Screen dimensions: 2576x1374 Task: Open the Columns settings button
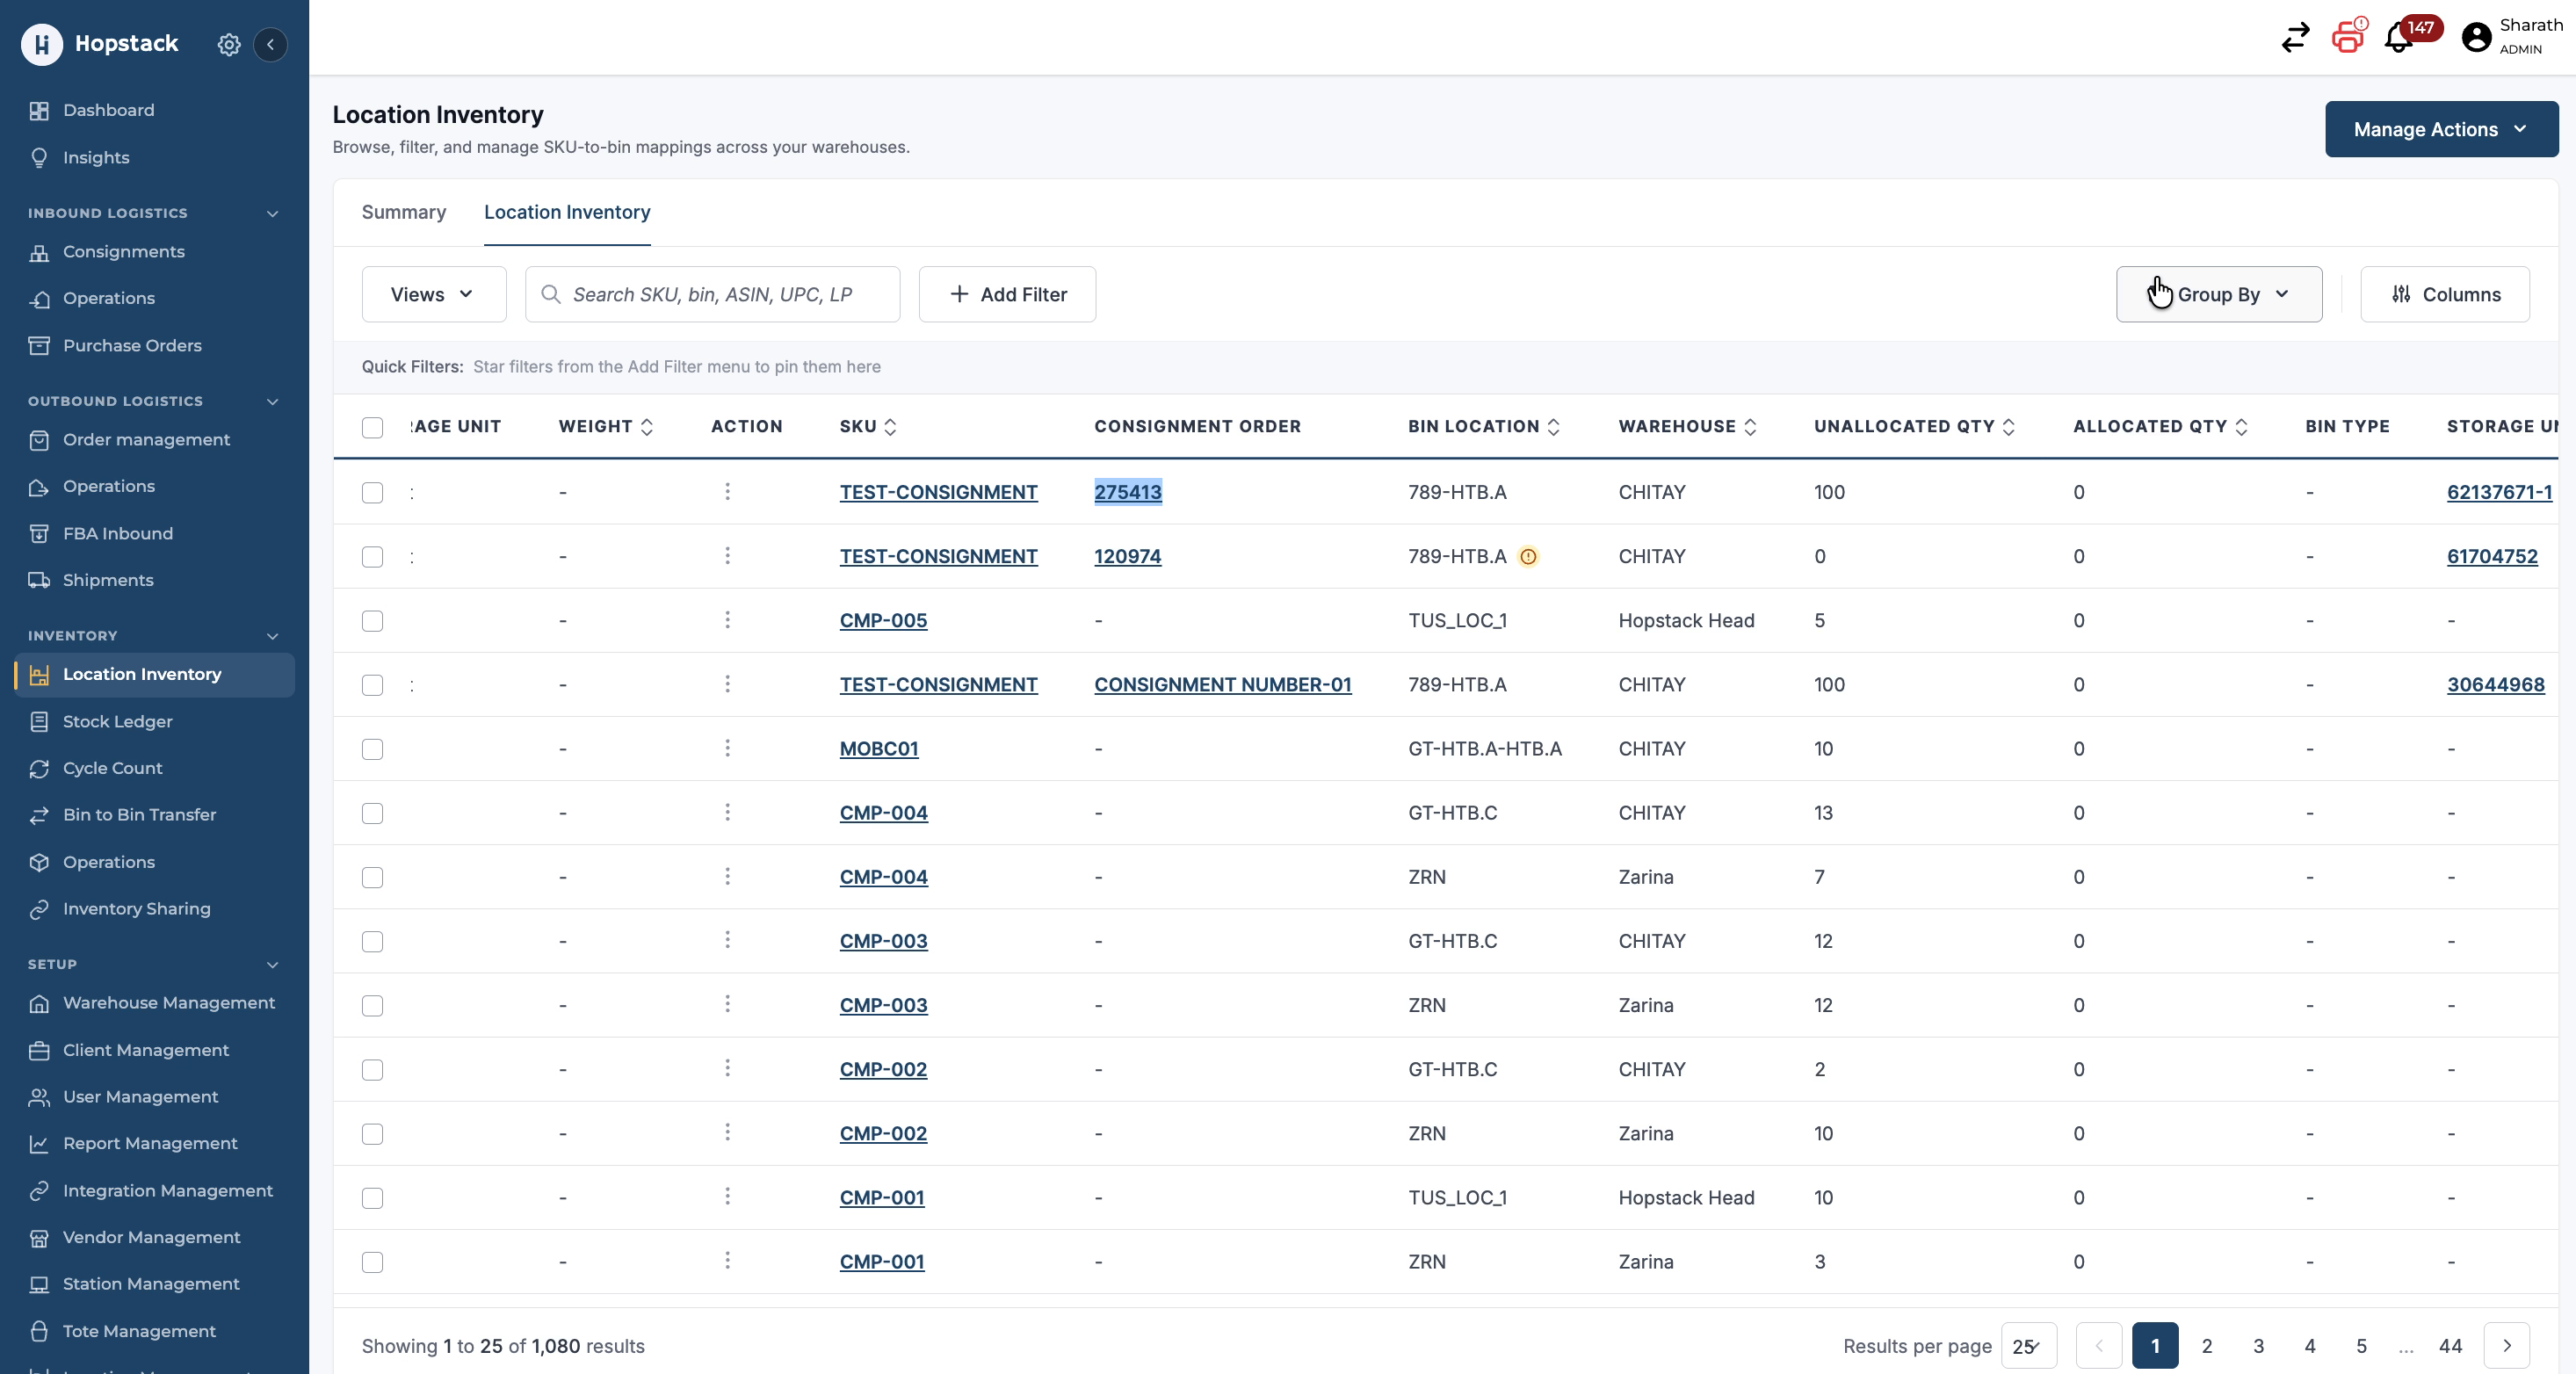[2444, 294]
